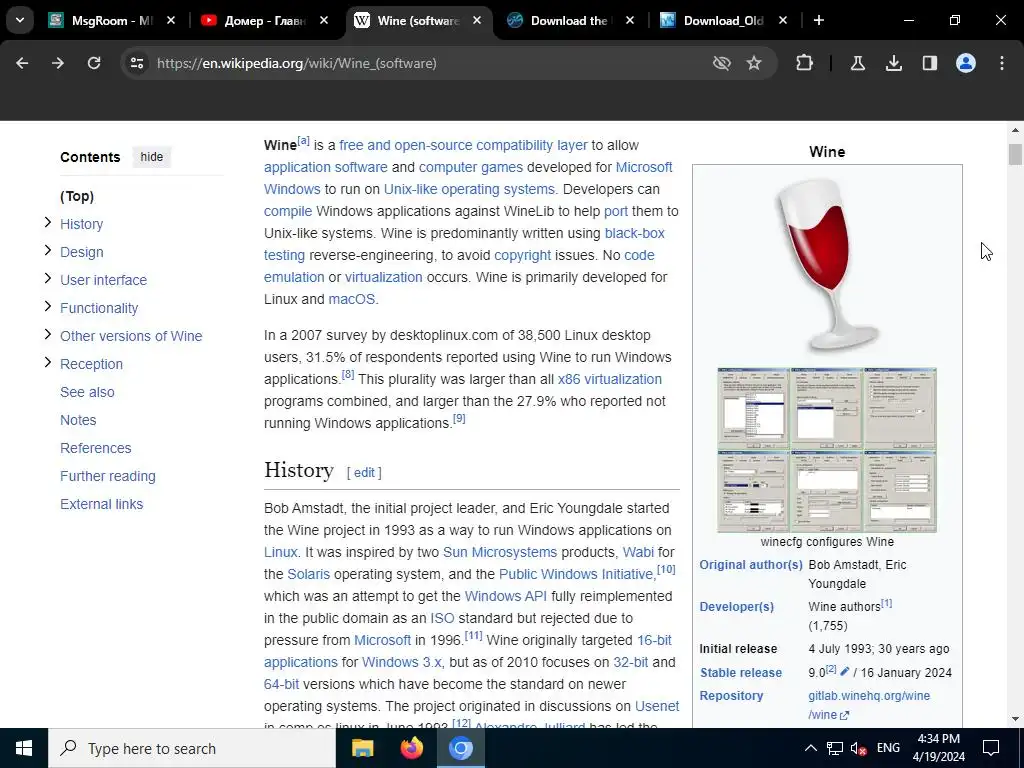Expand Other versions of Wine in Contents

click(47, 335)
